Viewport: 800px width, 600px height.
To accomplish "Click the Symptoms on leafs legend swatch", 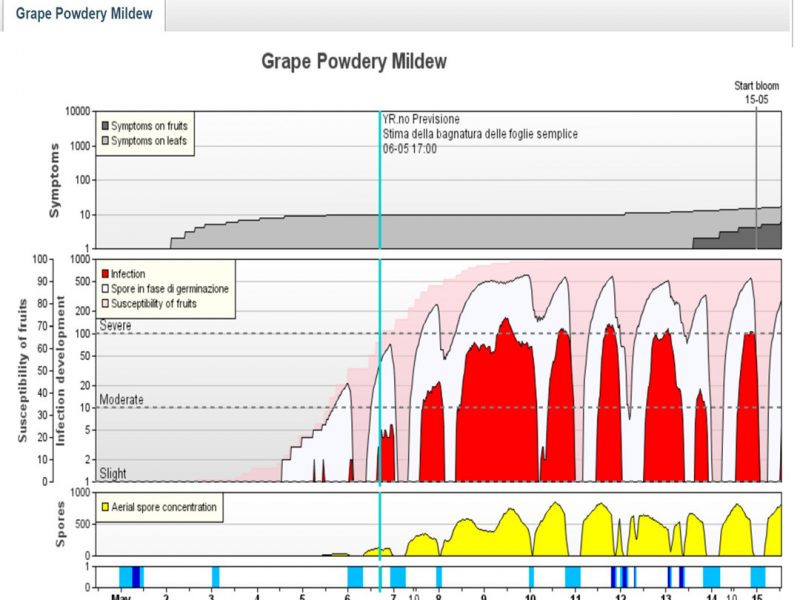I will 103,141.
